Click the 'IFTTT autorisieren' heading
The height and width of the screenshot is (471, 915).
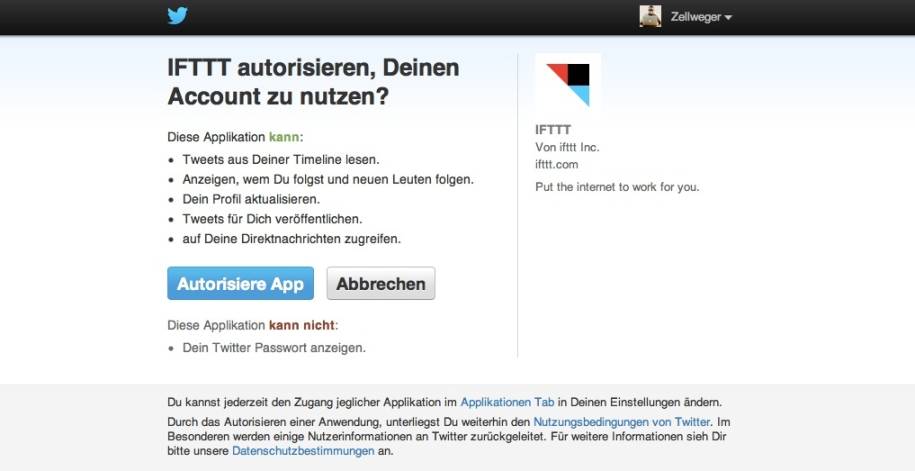point(313,82)
